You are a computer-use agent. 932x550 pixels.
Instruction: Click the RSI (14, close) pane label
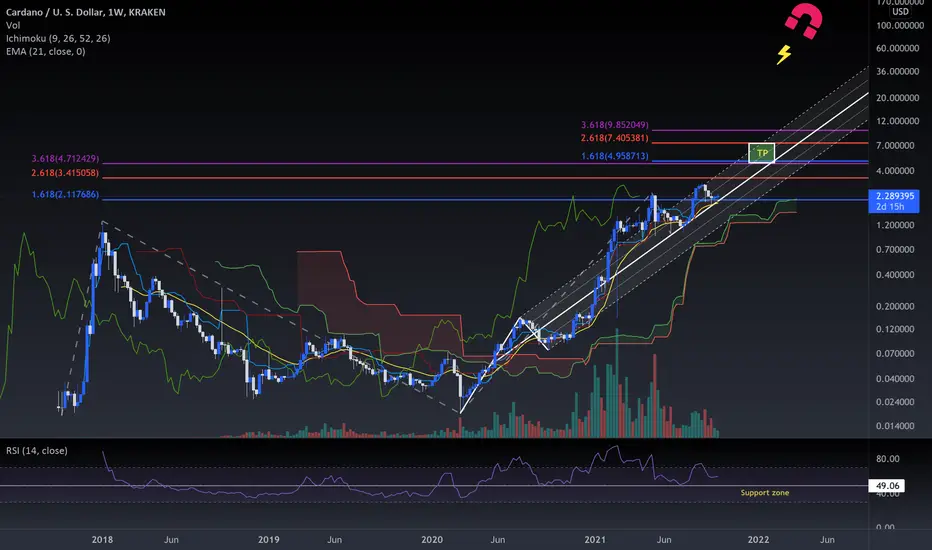point(37,451)
